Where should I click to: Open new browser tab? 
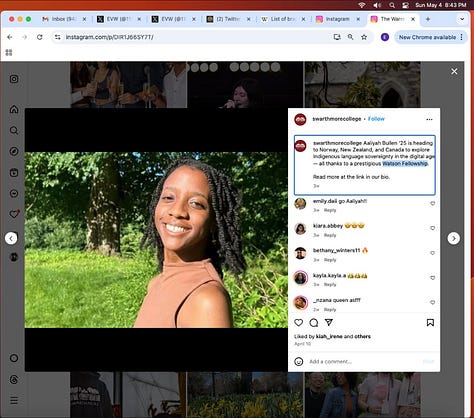[x=428, y=19]
